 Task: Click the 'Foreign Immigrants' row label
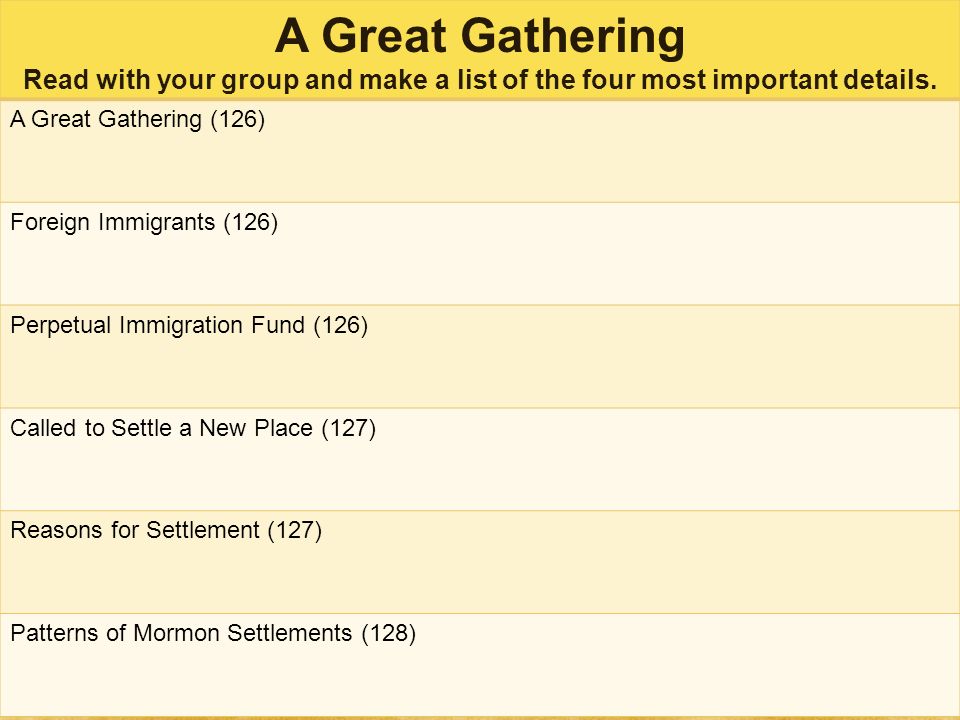pyautogui.click(x=113, y=222)
